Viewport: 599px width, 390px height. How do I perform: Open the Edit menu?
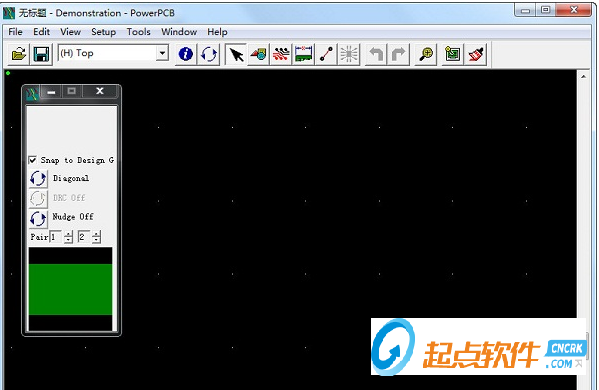41,32
